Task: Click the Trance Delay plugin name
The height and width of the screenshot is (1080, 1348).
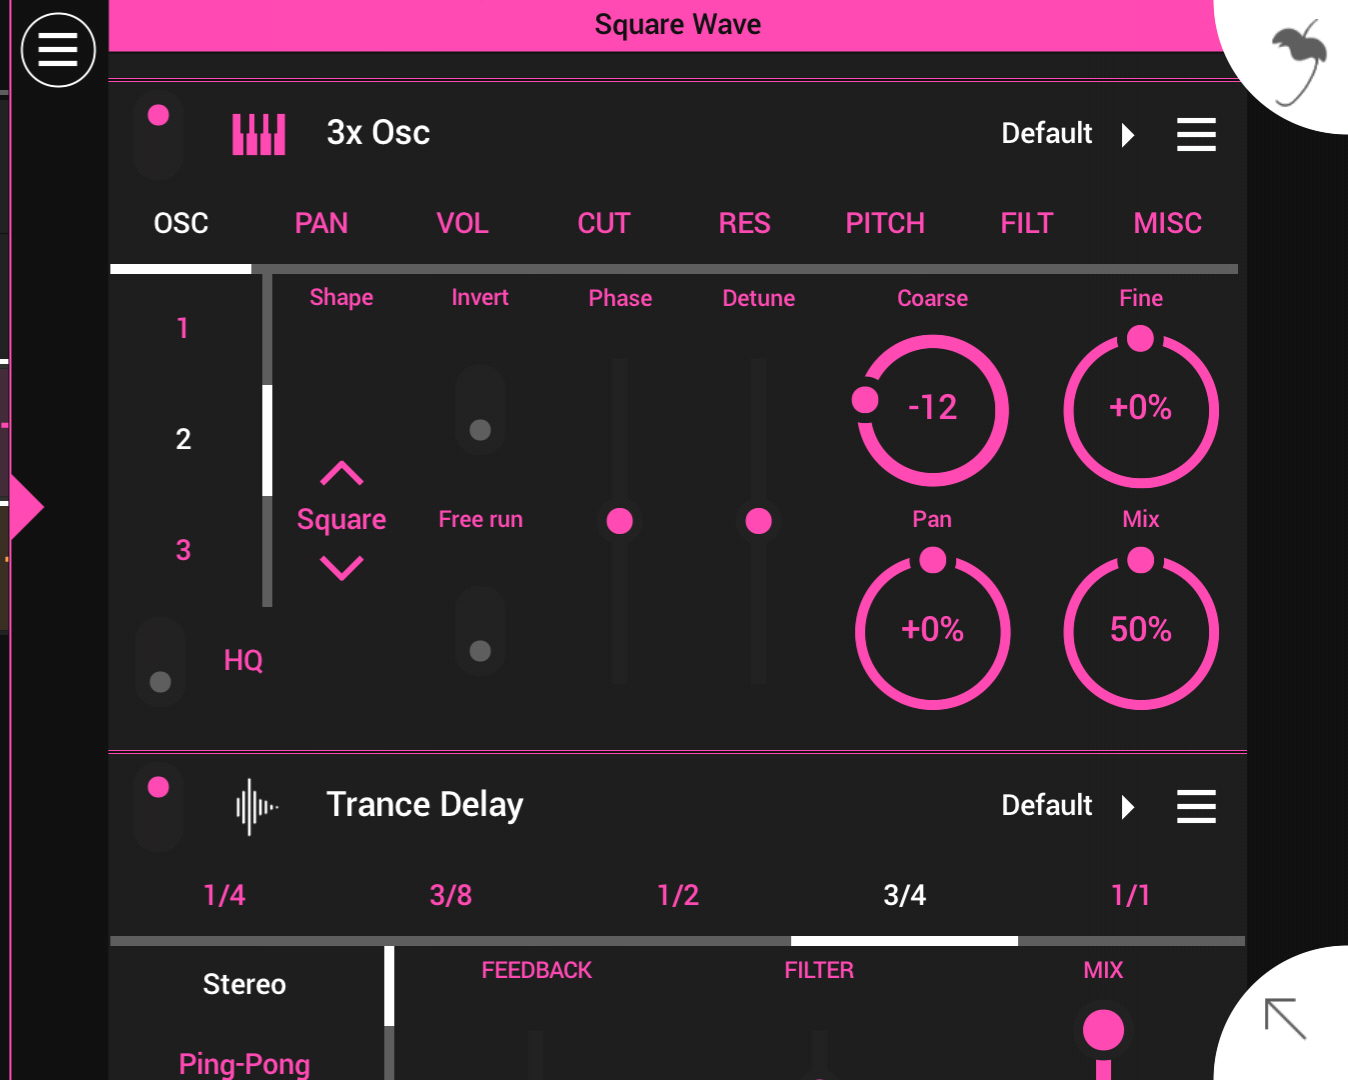Action: pyautogui.click(x=425, y=805)
